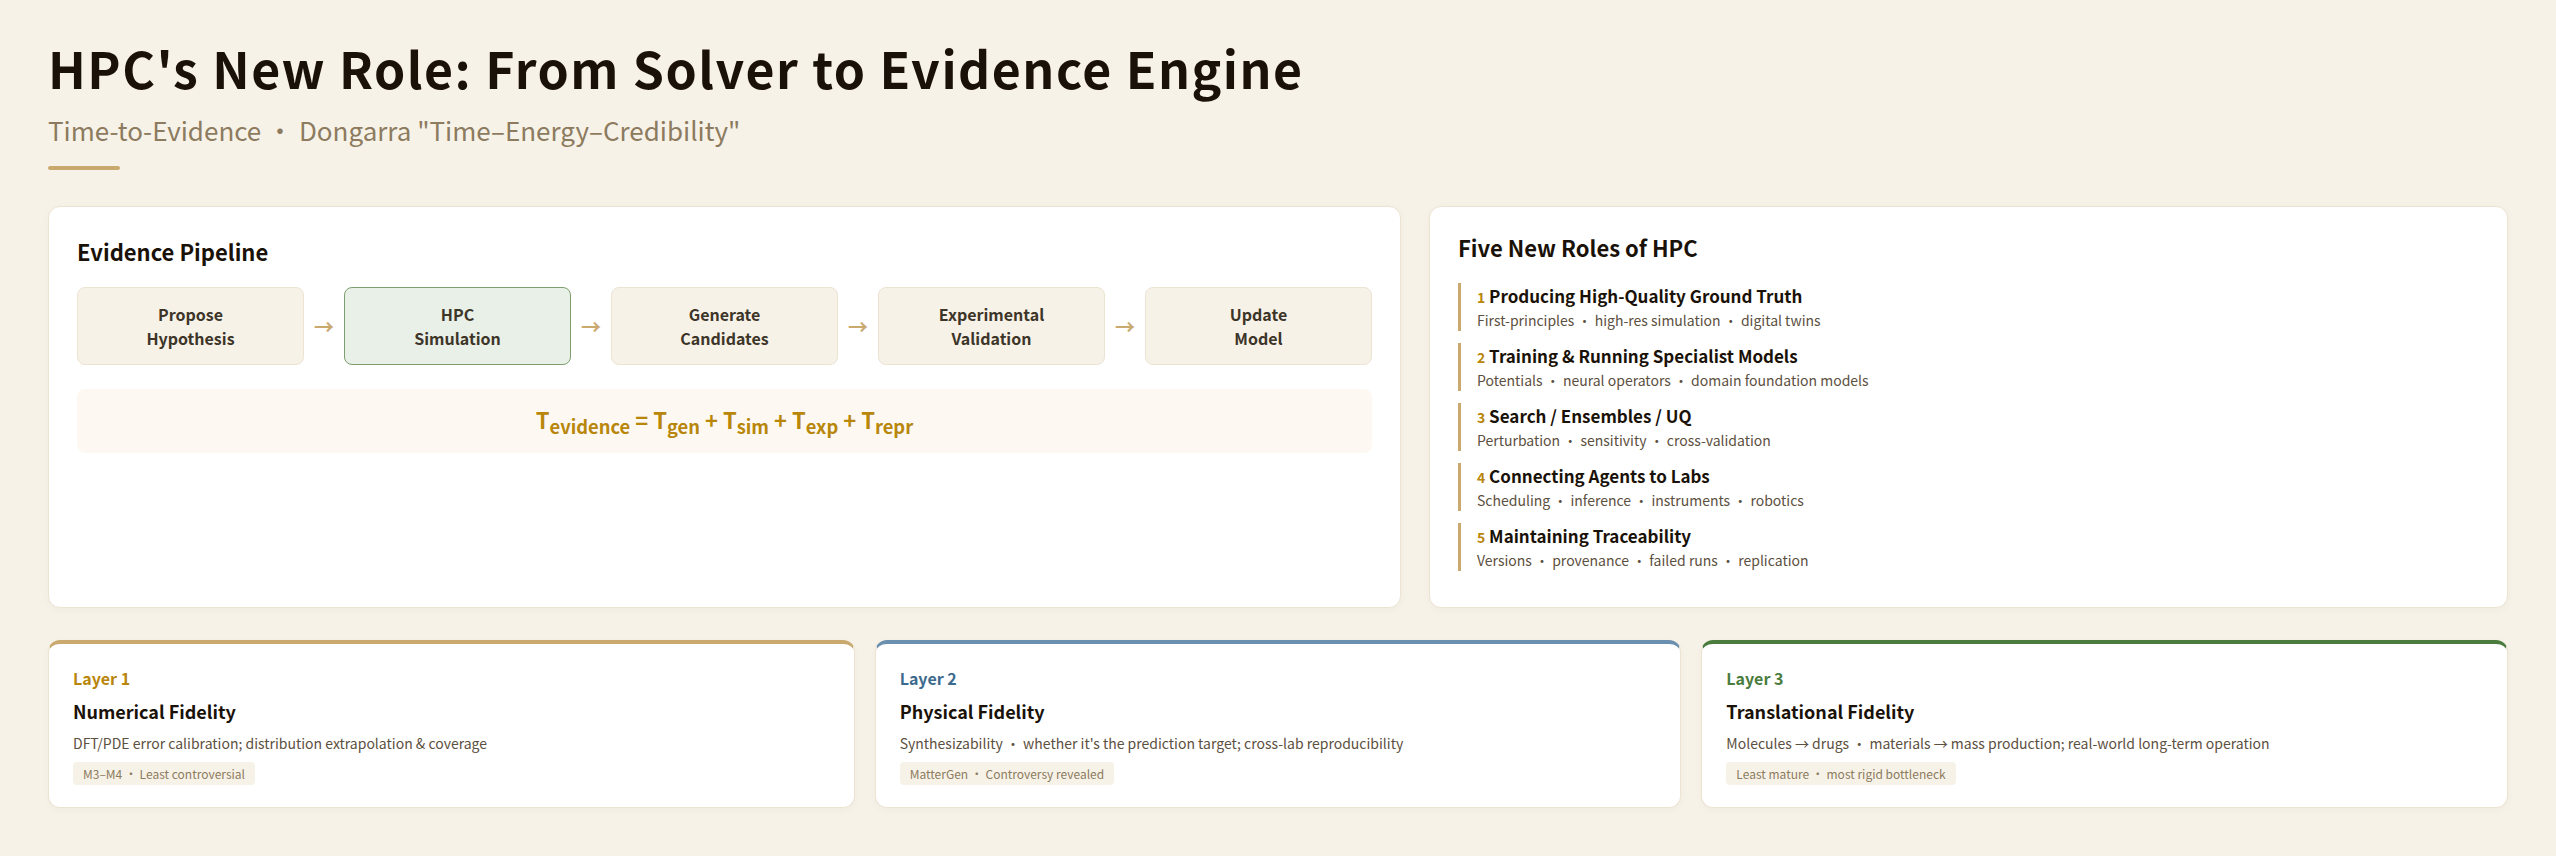
Task: Click the 'MatterGen • Controversy revealed' tag
Action: tap(1007, 774)
